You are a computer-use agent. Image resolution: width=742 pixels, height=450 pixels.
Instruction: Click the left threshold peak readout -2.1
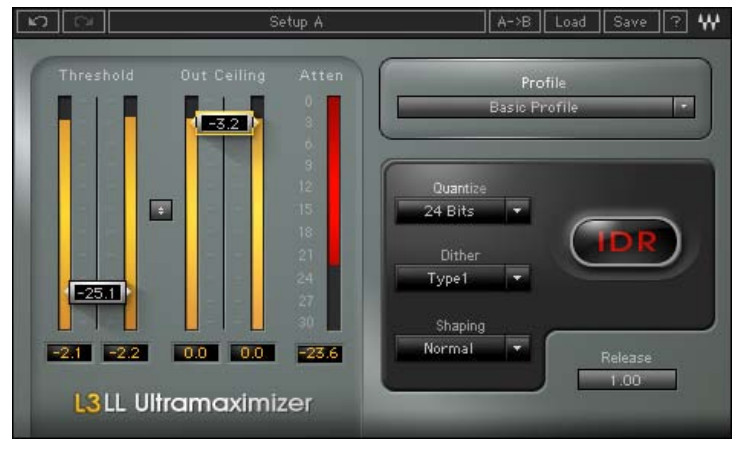[69, 353]
